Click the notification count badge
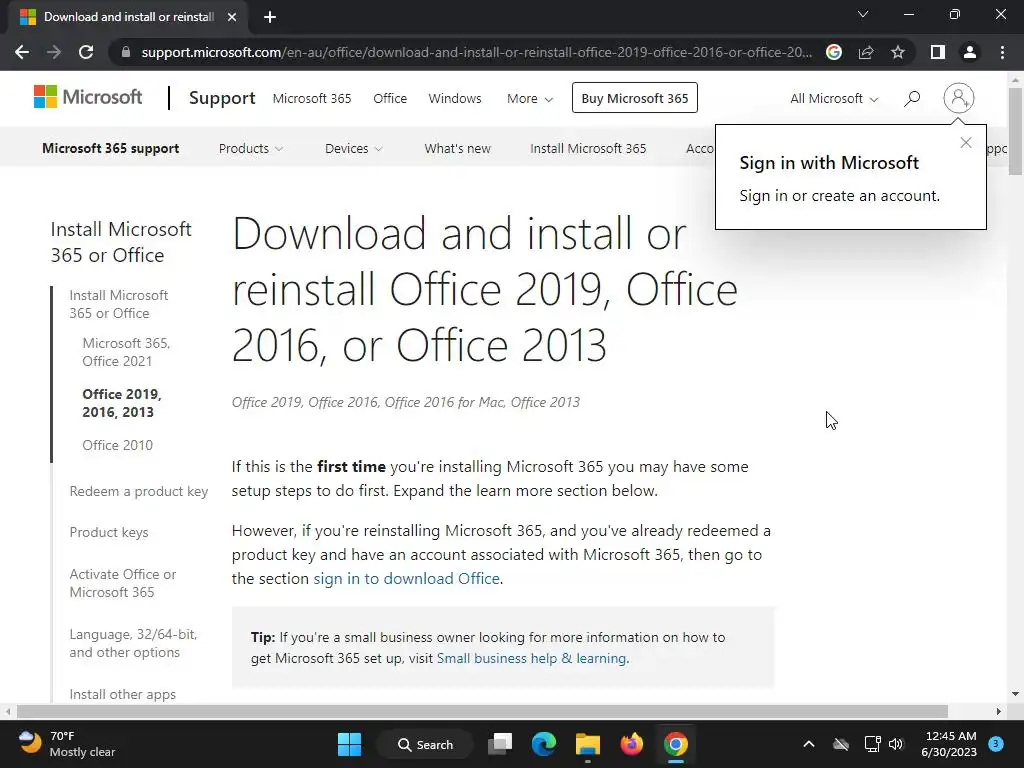Viewport: 1024px width, 768px height. tap(996, 744)
